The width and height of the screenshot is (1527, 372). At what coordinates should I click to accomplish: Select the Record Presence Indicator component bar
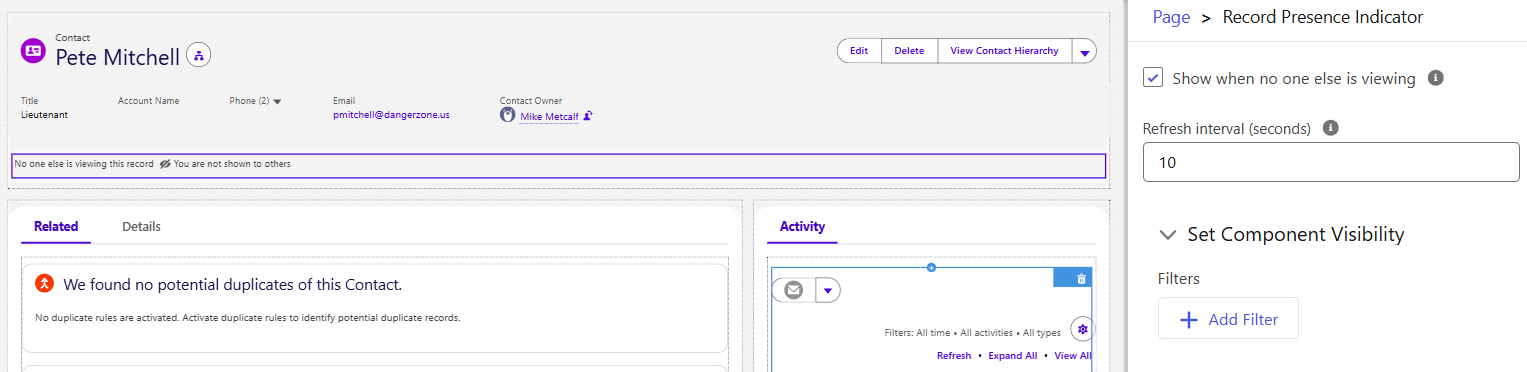click(x=558, y=165)
